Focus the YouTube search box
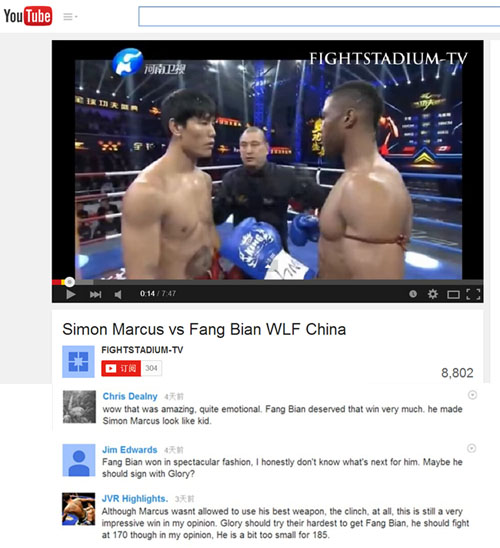This screenshot has height=548, width=500. tap(319, 16)
